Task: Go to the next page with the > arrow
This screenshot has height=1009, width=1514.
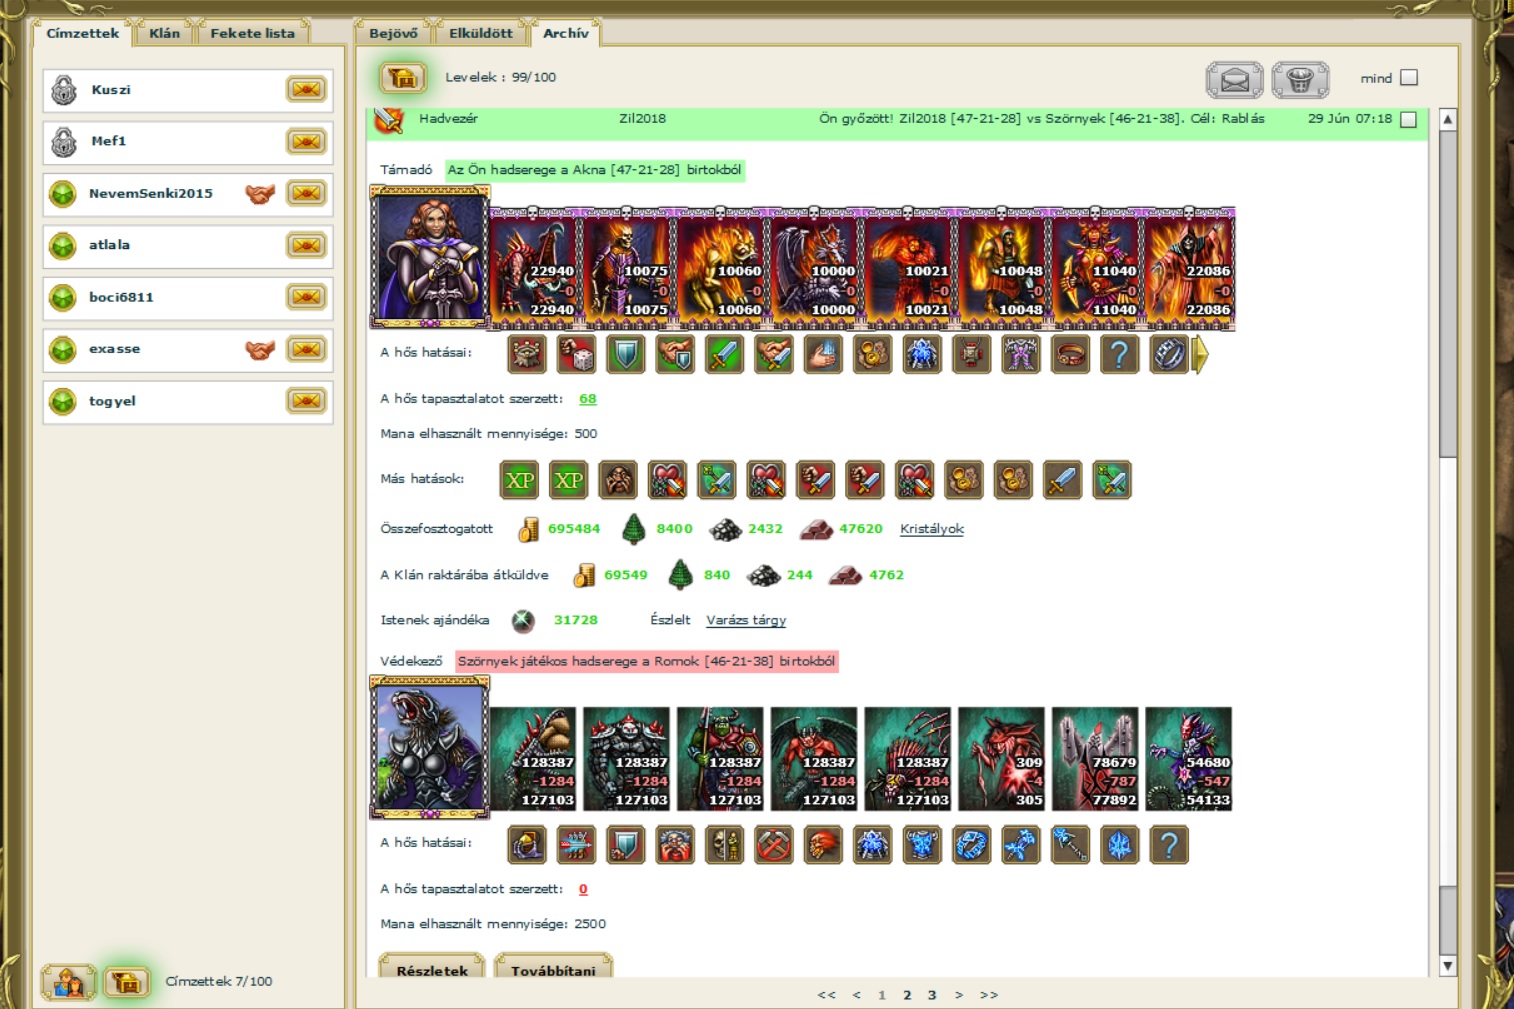Action: tap(959, 995)
